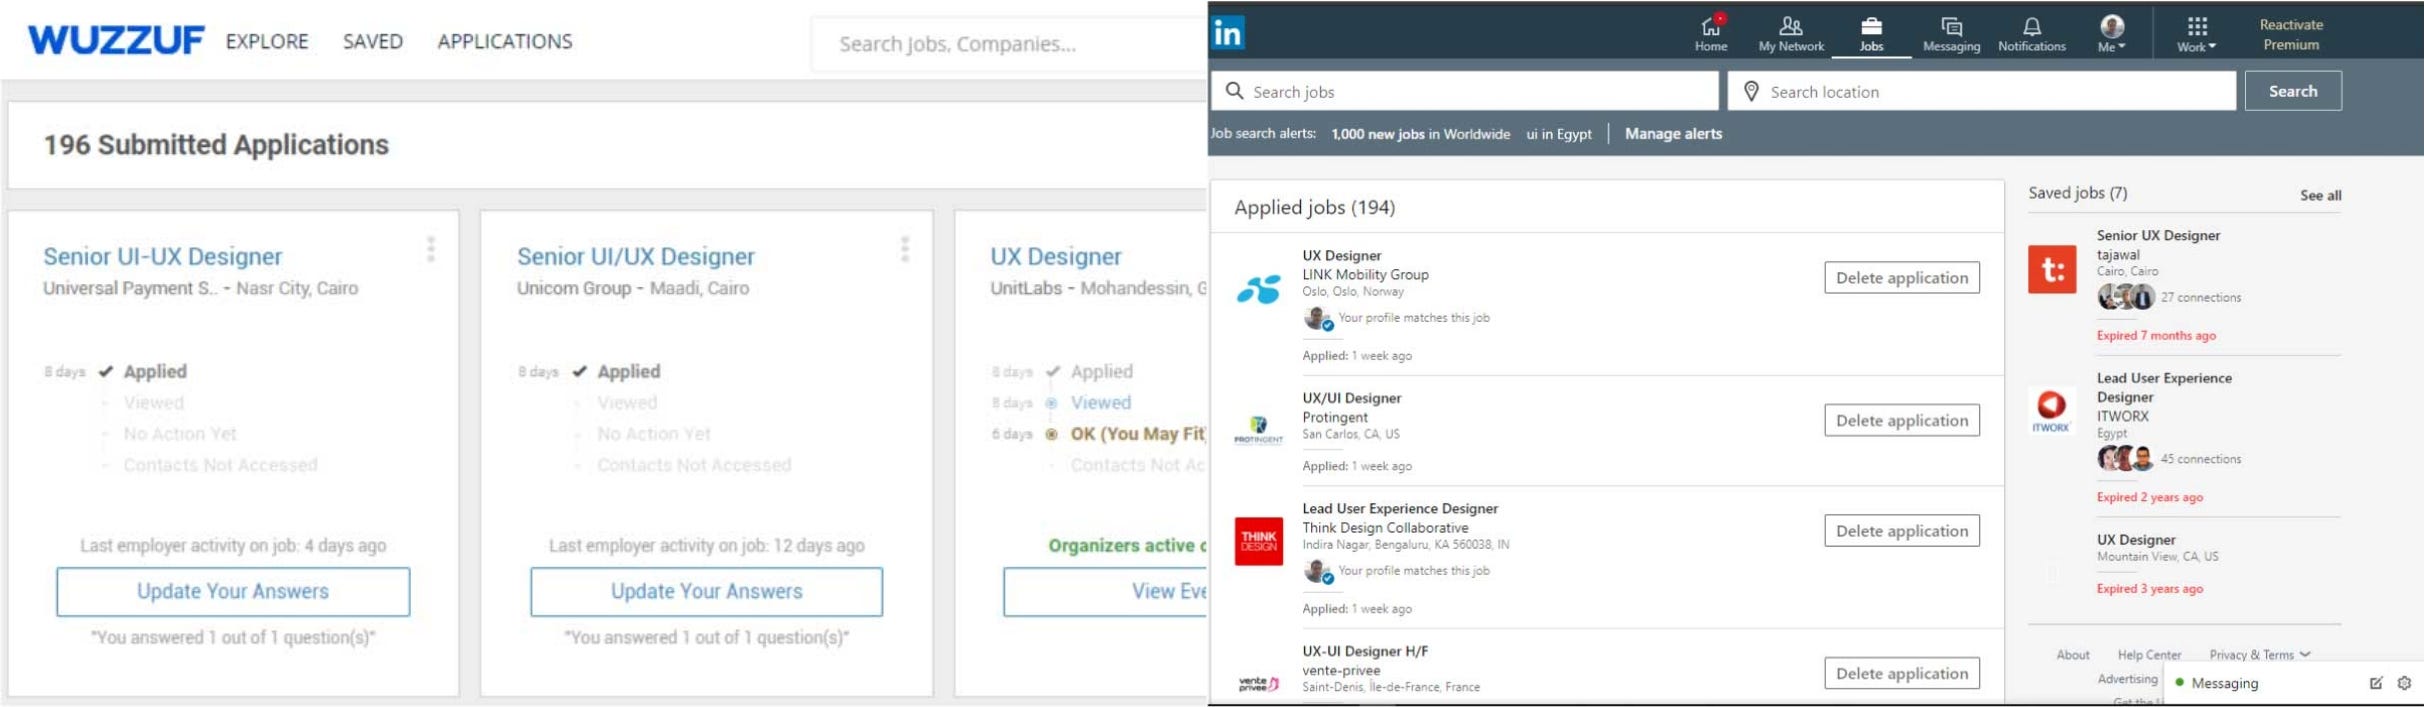This screenshot has width=2424, height=707.
Task: Click the Protingent company logo
Action: tap(1258, 429)
